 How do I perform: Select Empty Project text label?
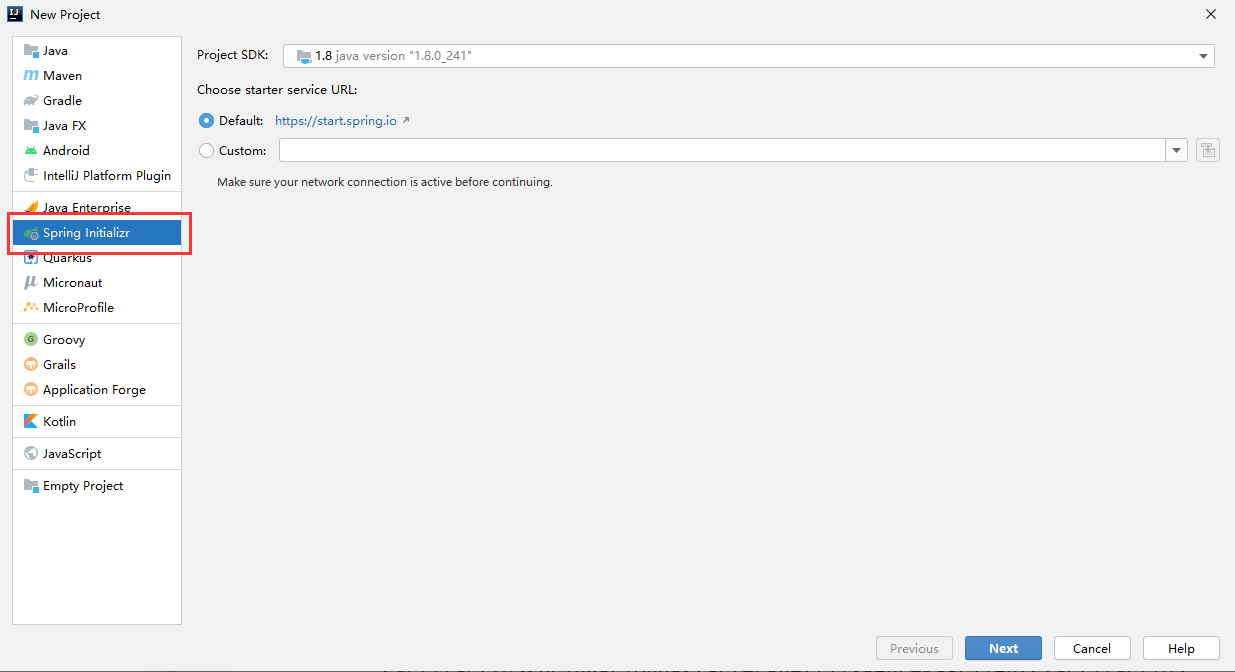(83, 485)
